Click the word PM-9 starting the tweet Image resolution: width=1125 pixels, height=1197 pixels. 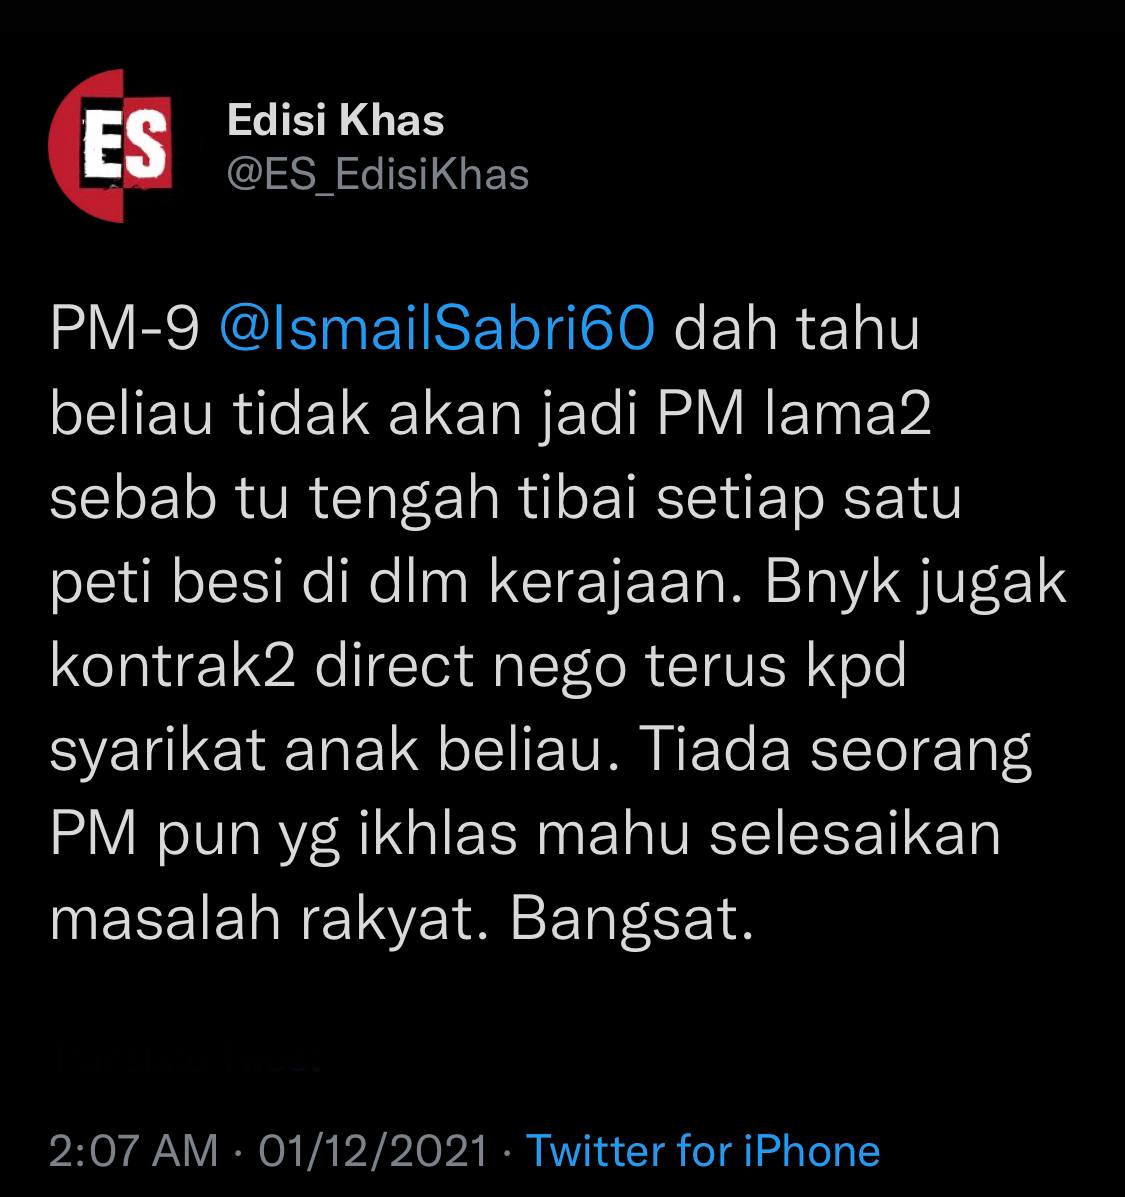[124, 328]
